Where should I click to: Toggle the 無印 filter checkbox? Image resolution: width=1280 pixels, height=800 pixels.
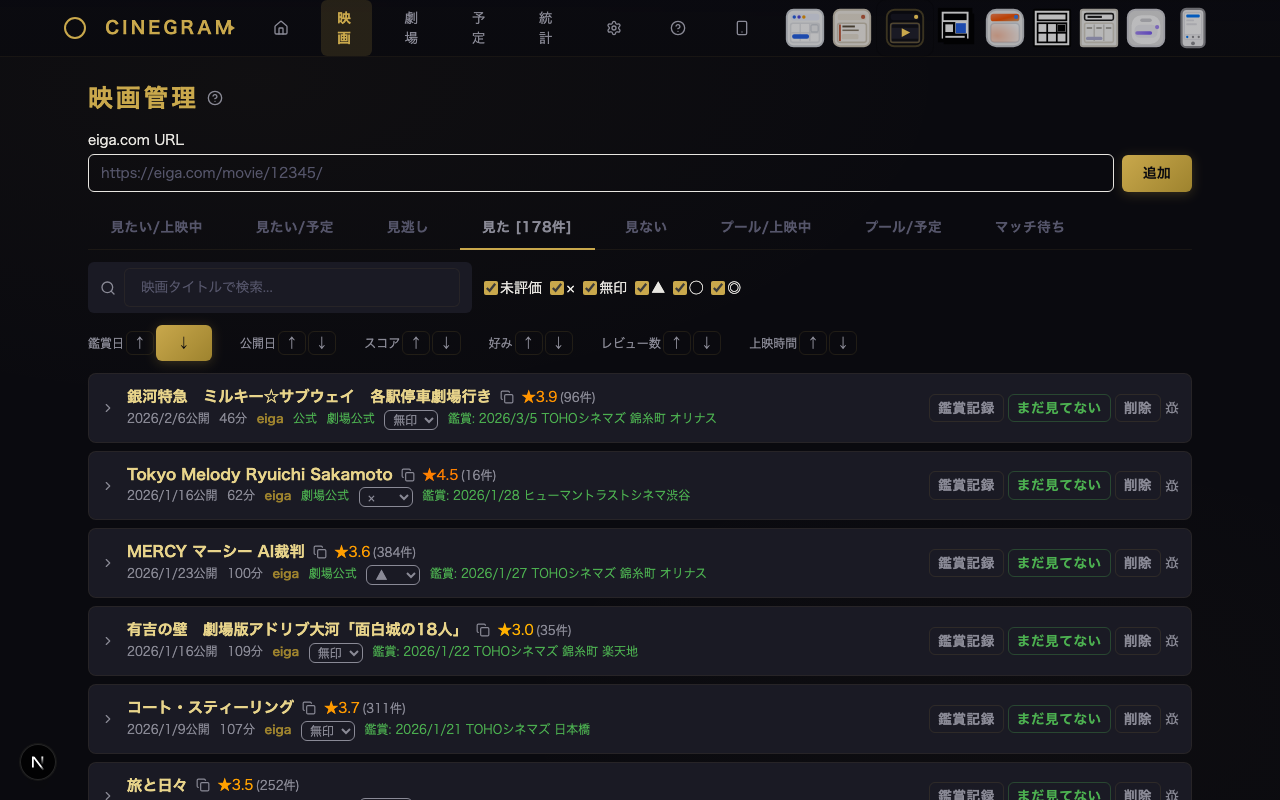point(590,288)
